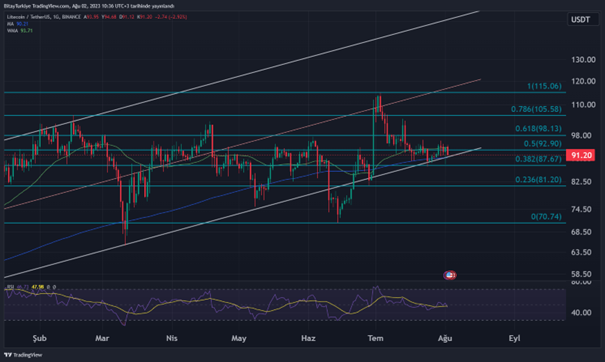Click the May label on time axis

point(239,338)
